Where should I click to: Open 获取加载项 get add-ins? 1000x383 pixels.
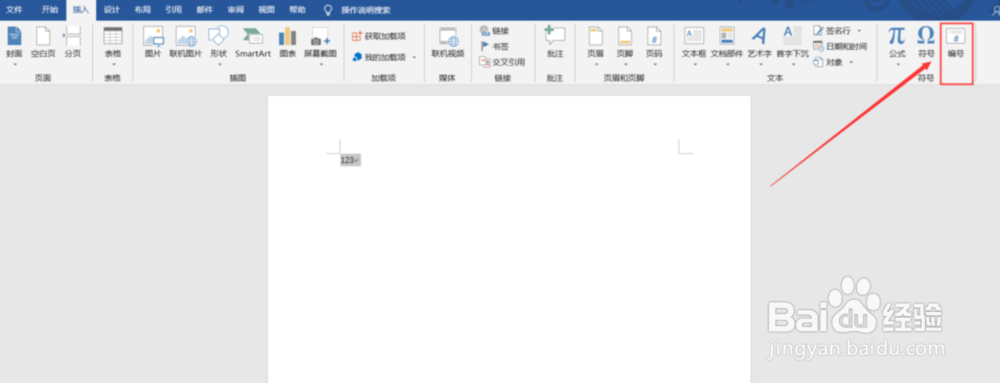tap(379, 36)
